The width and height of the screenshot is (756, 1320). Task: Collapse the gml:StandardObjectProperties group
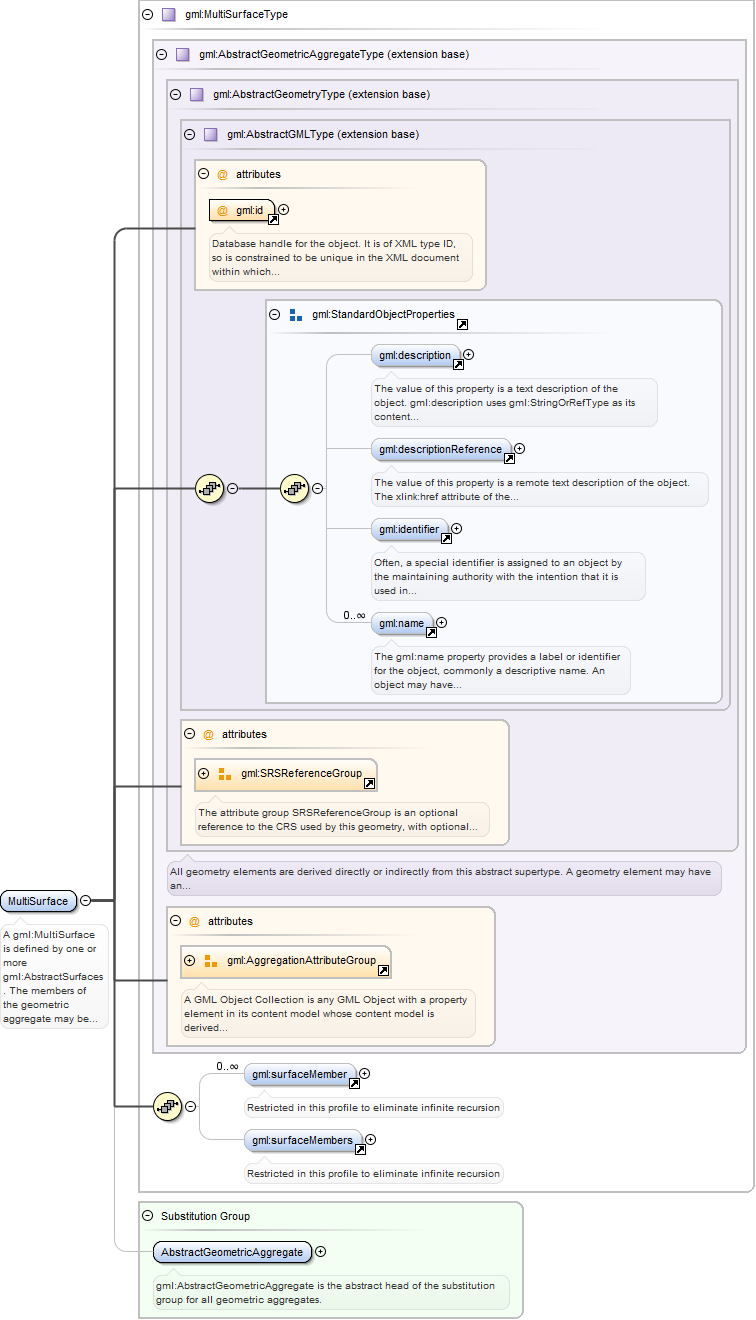click(x=276, y=314)
